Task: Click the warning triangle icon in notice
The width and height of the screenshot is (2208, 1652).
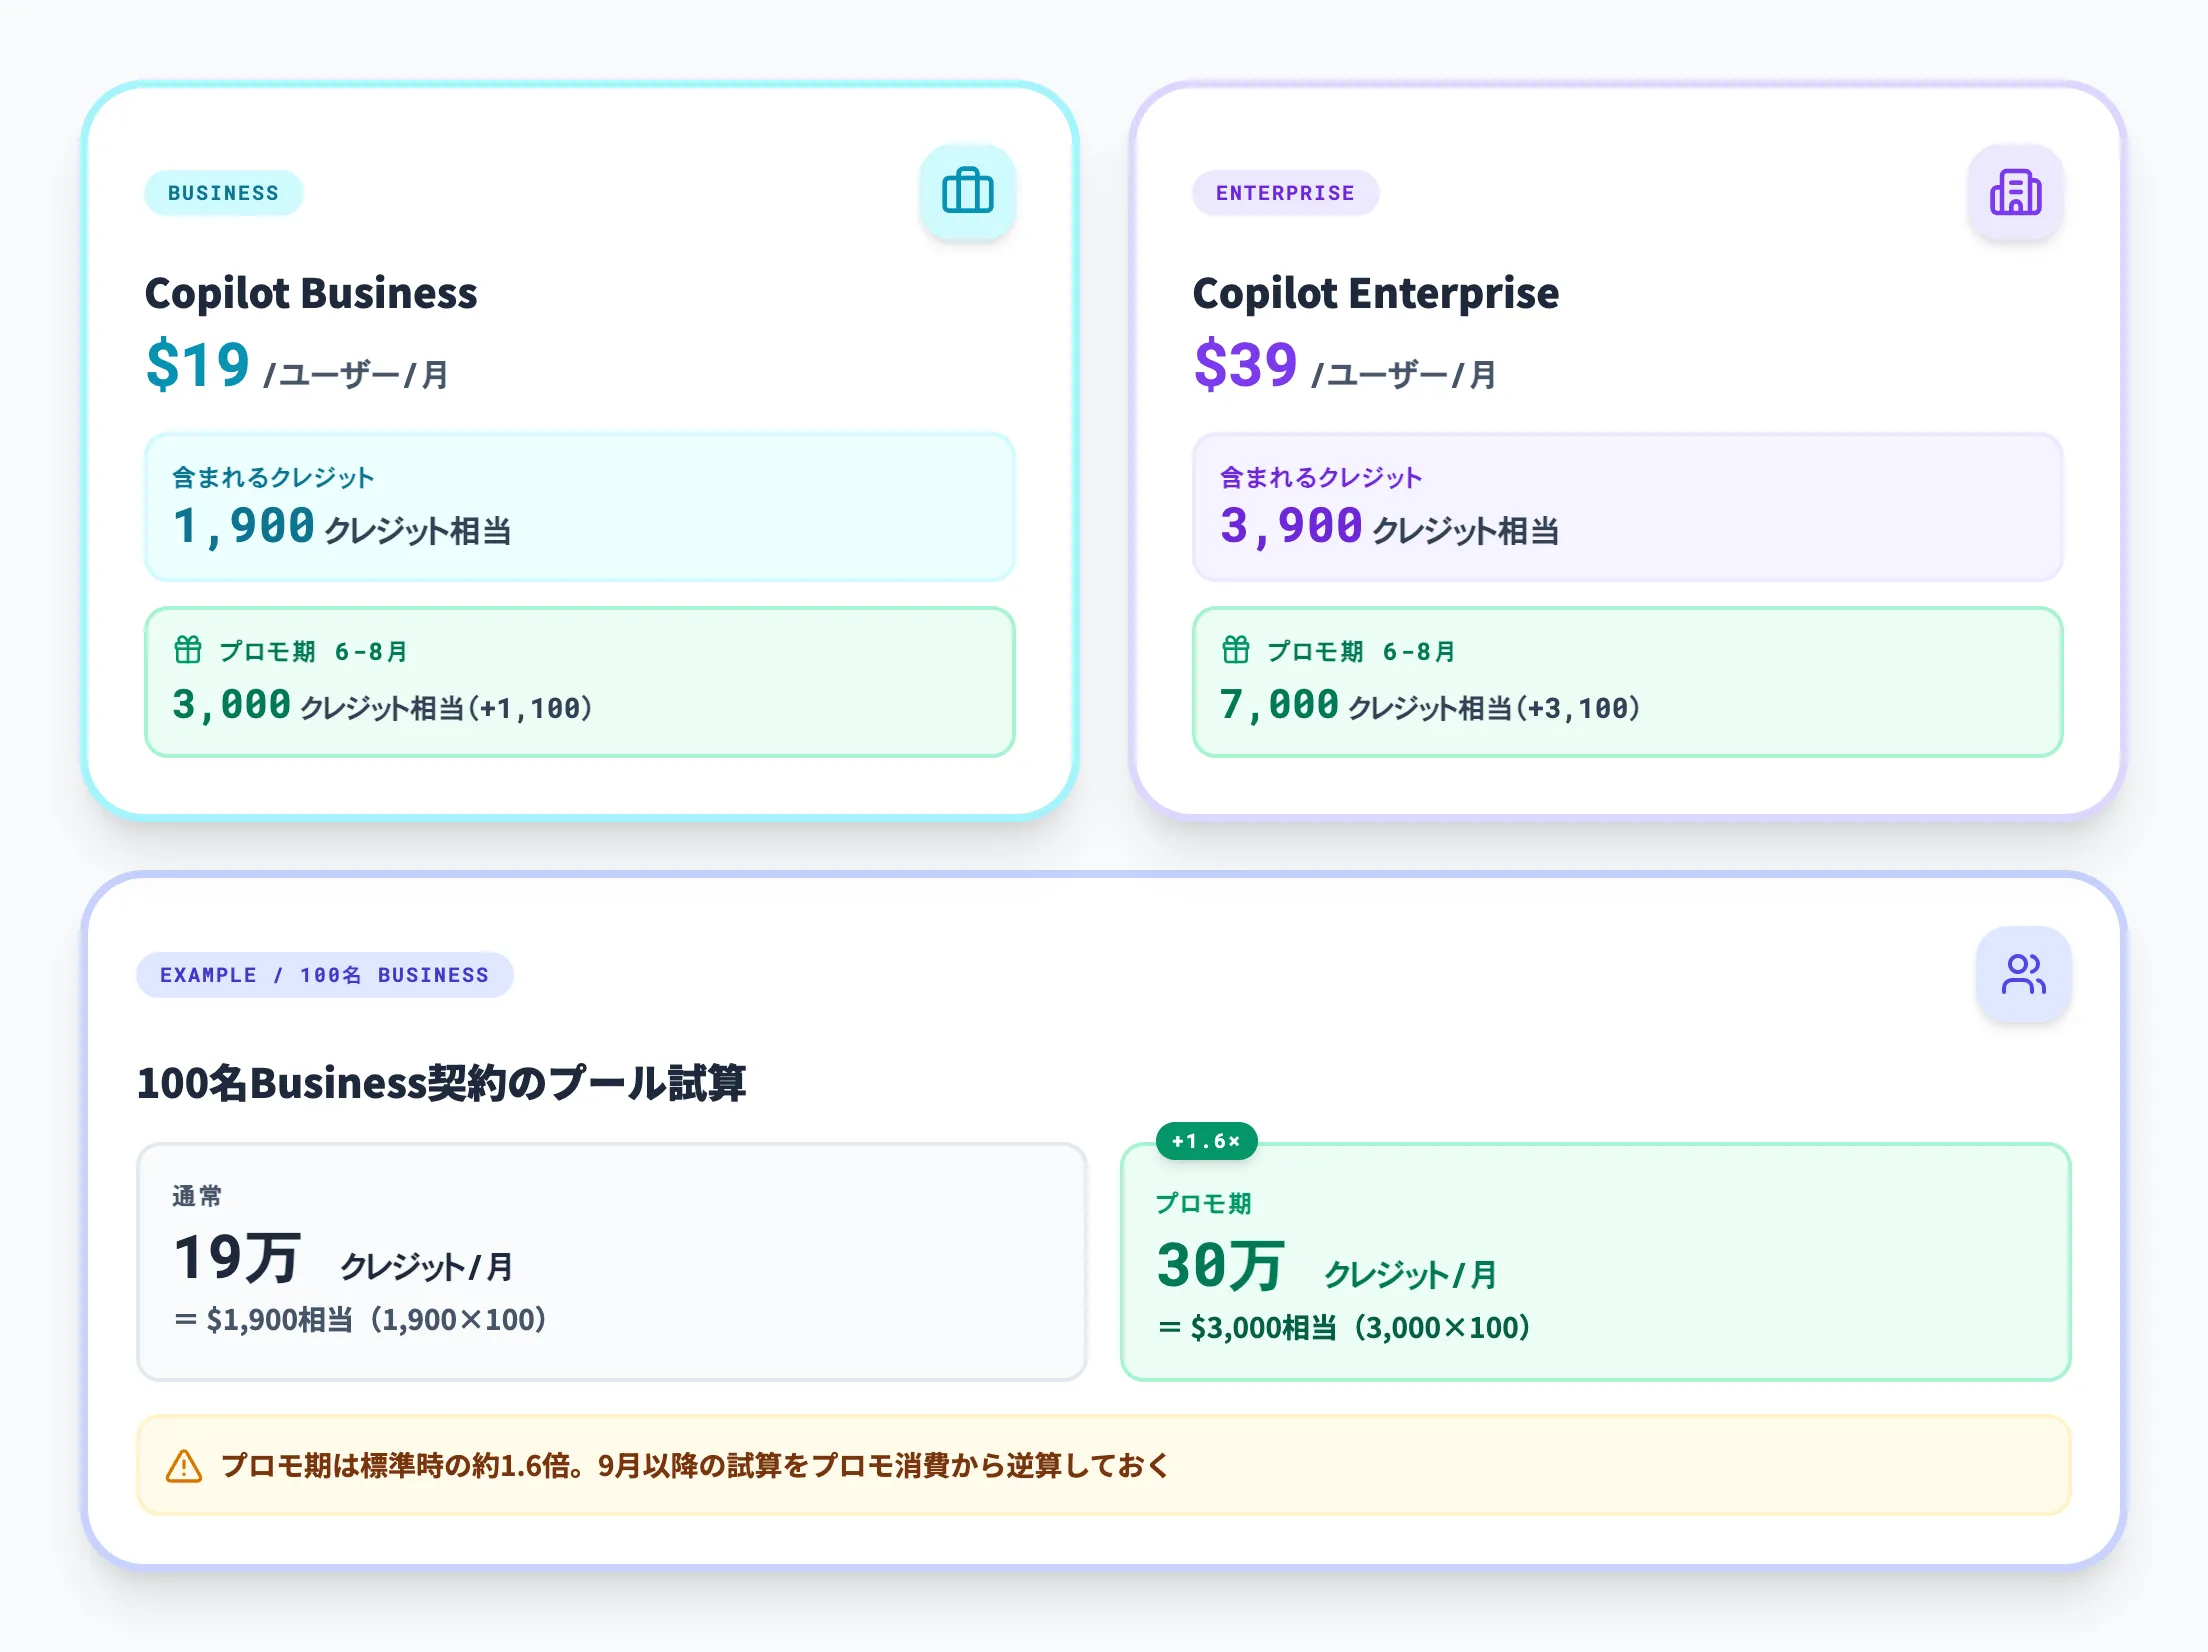Action: (184, 1466)
